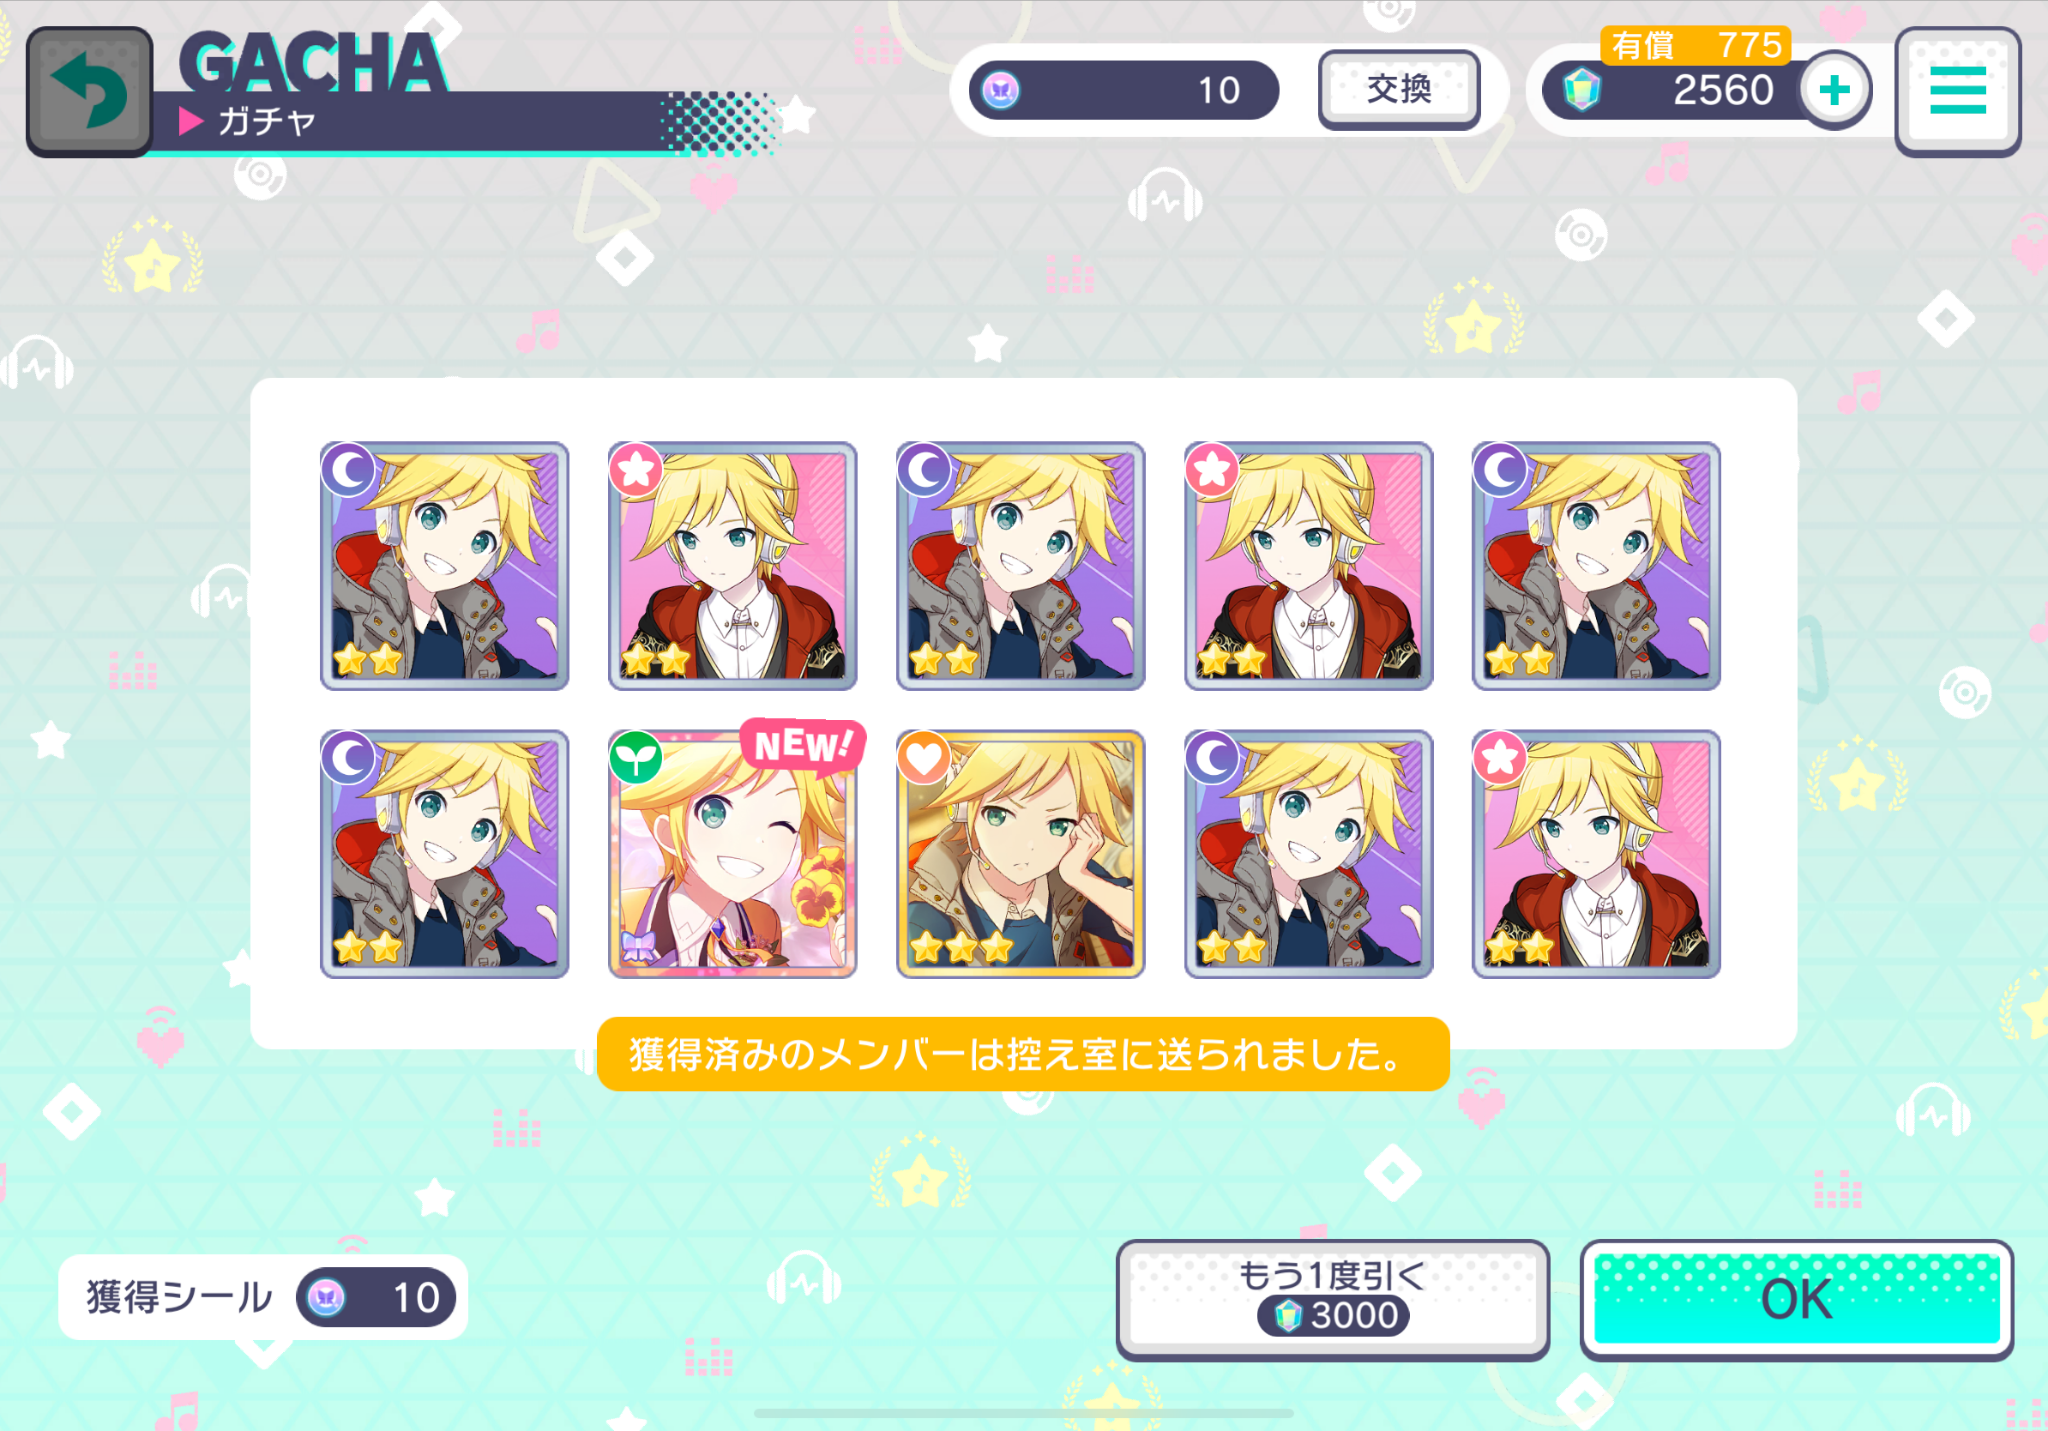The width and height of the screenshot is (2048, 1431).
Task: Select the three-star gold-framed Len card
Action: coord(1020,853)
